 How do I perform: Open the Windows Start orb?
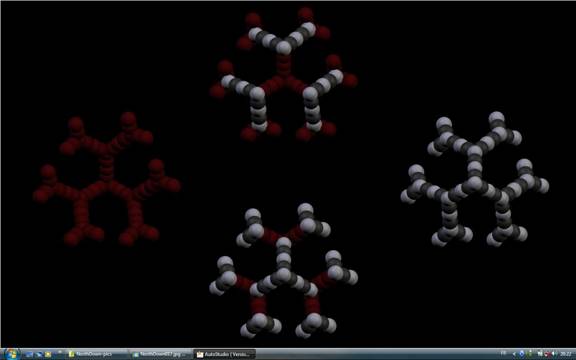[x=11, y=354]
